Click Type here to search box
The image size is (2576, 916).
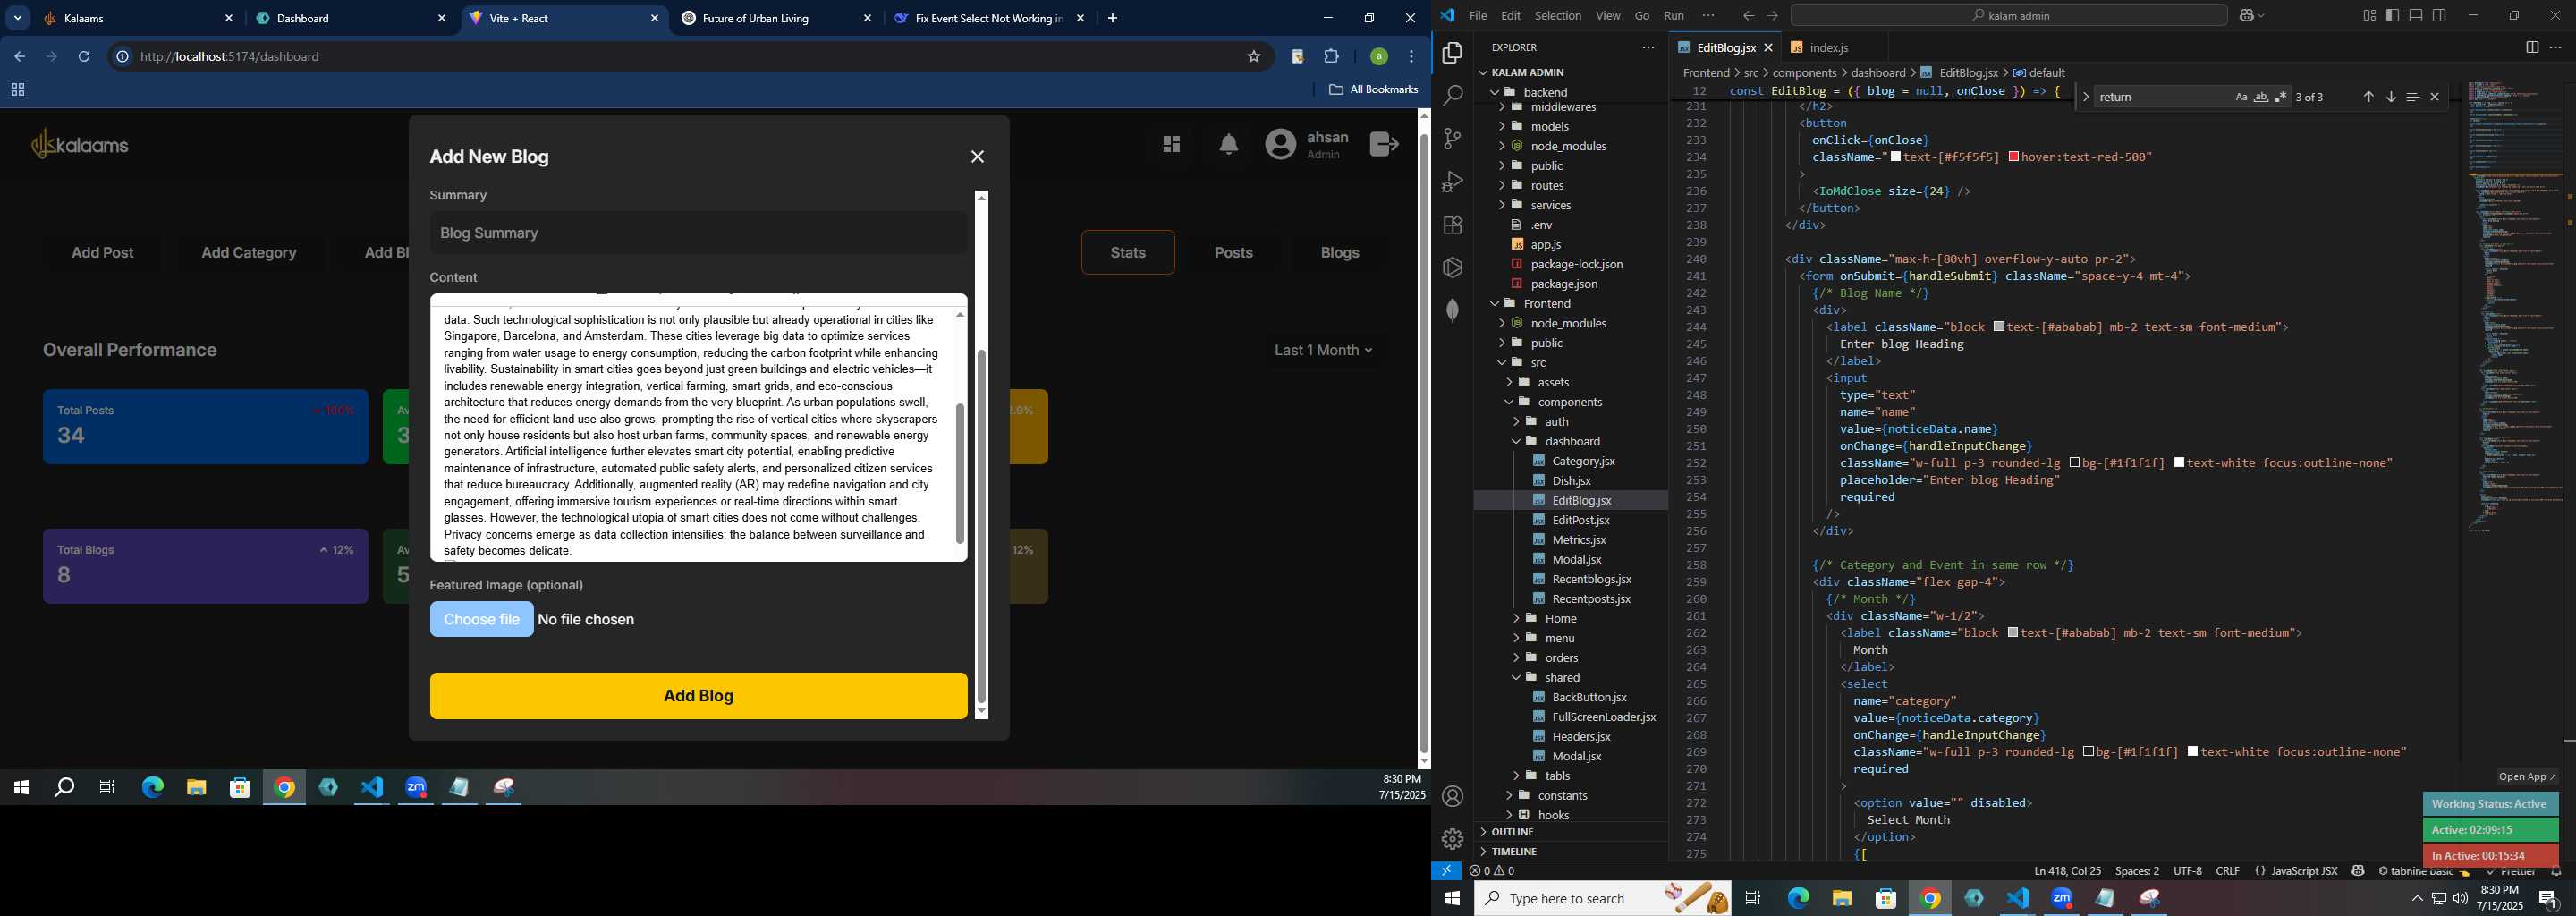1603,899
